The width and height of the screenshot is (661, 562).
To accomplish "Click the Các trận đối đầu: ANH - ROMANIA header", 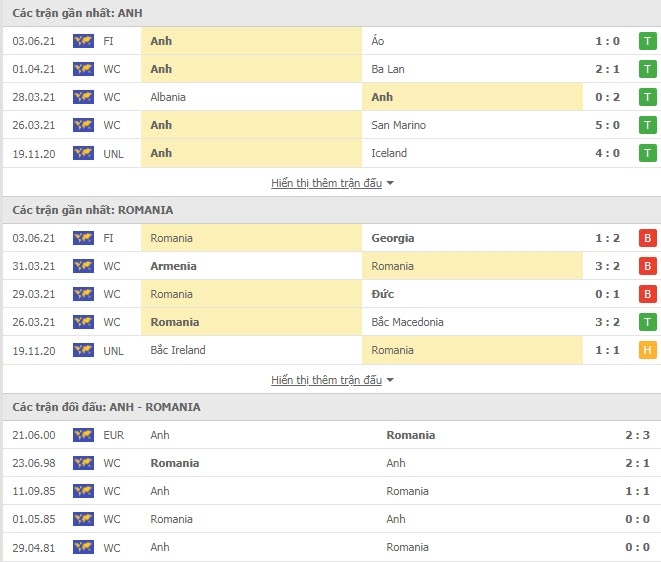I will 106,407.
